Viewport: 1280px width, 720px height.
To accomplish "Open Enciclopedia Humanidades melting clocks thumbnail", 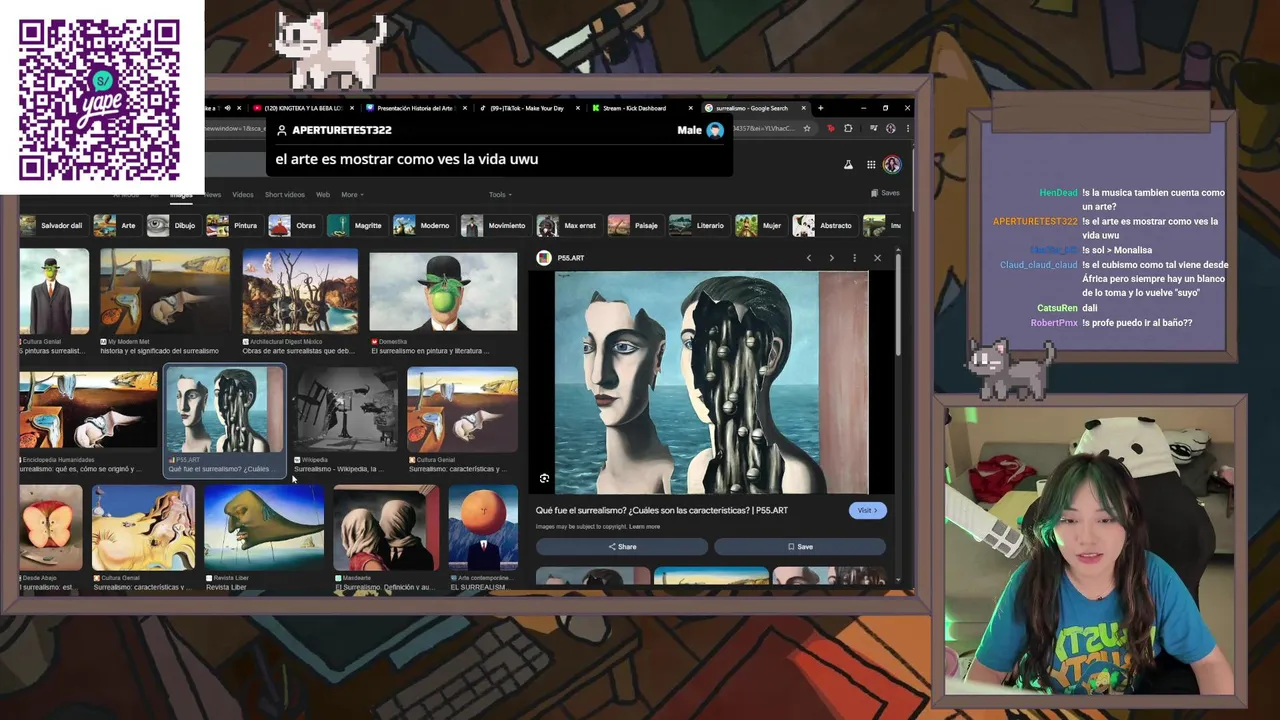I will [88, 410].
